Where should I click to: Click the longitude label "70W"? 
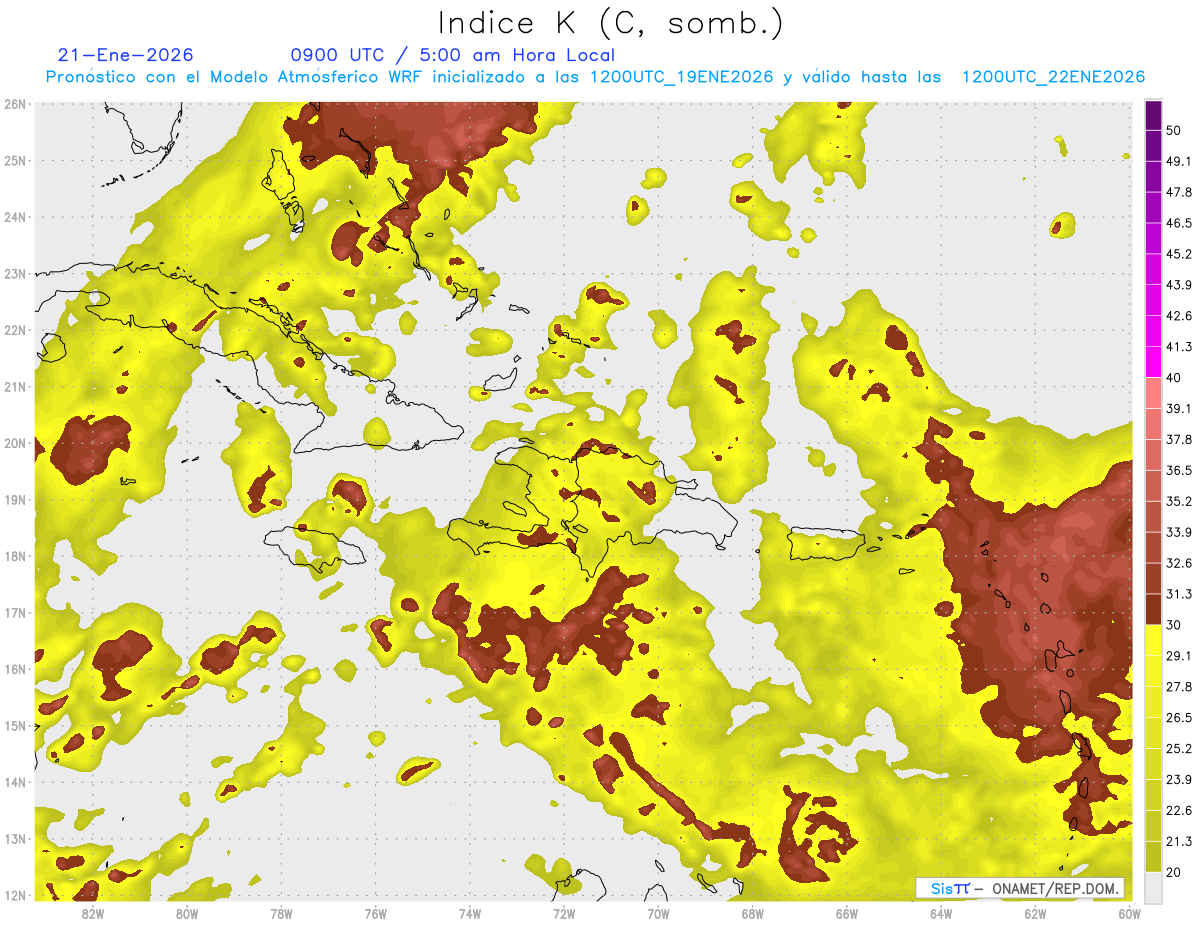658,914
